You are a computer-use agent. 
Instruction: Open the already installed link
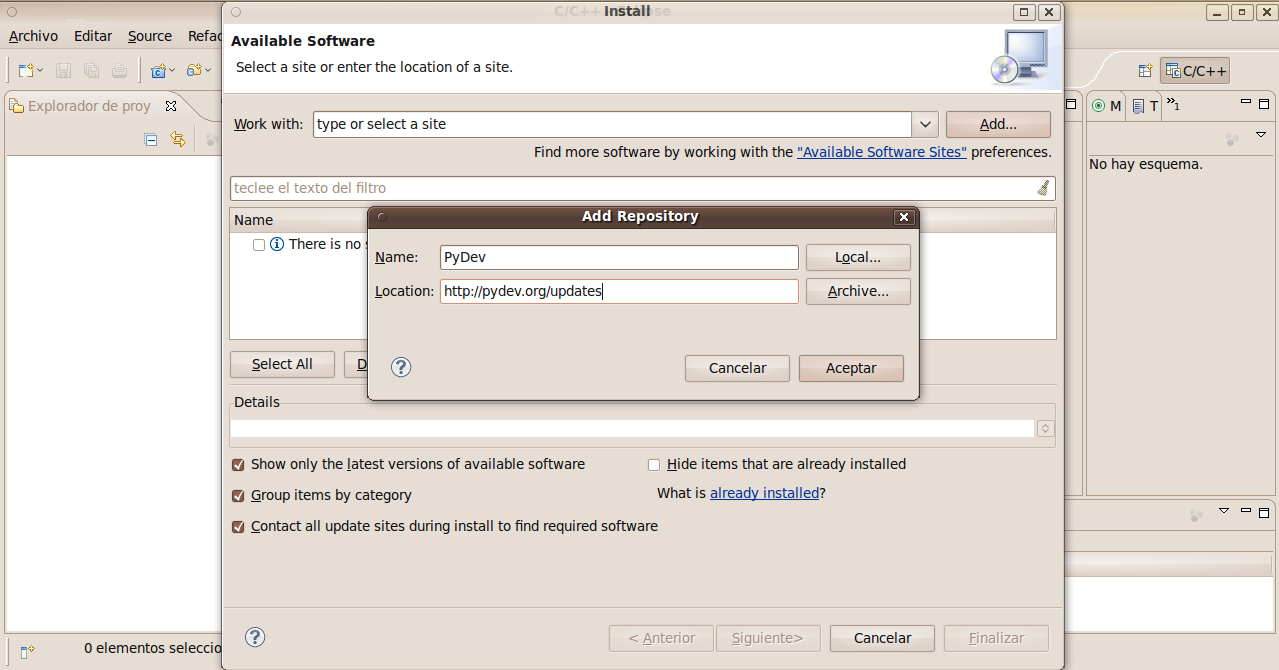[x=765, y=493]
